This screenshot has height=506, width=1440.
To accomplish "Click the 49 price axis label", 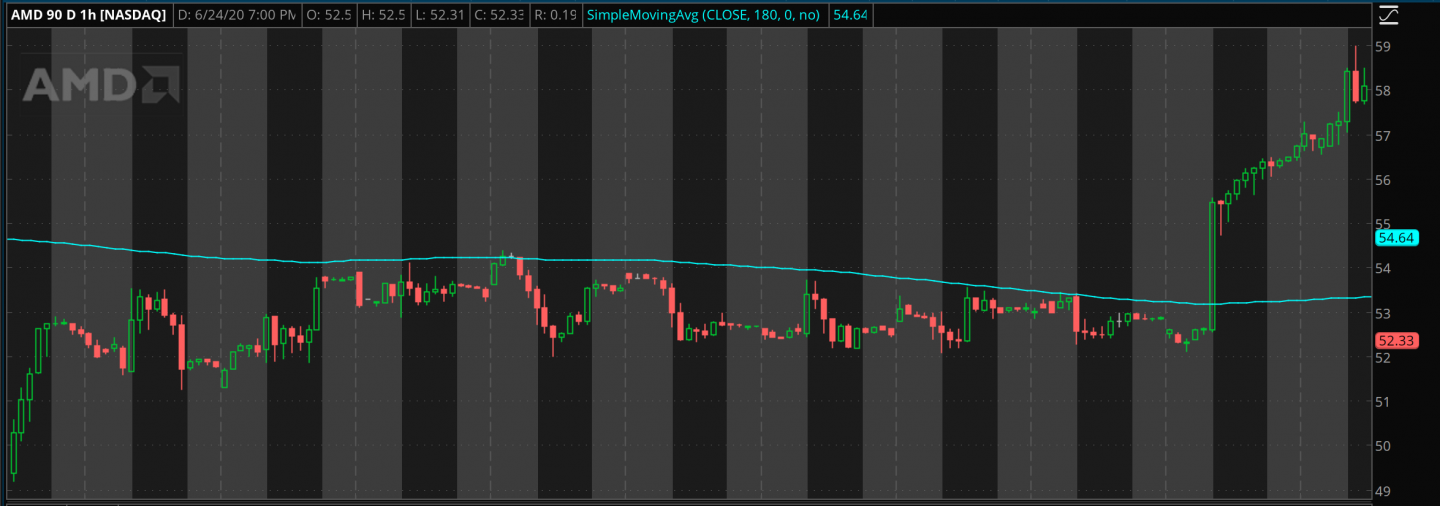I will [1384, 491].
